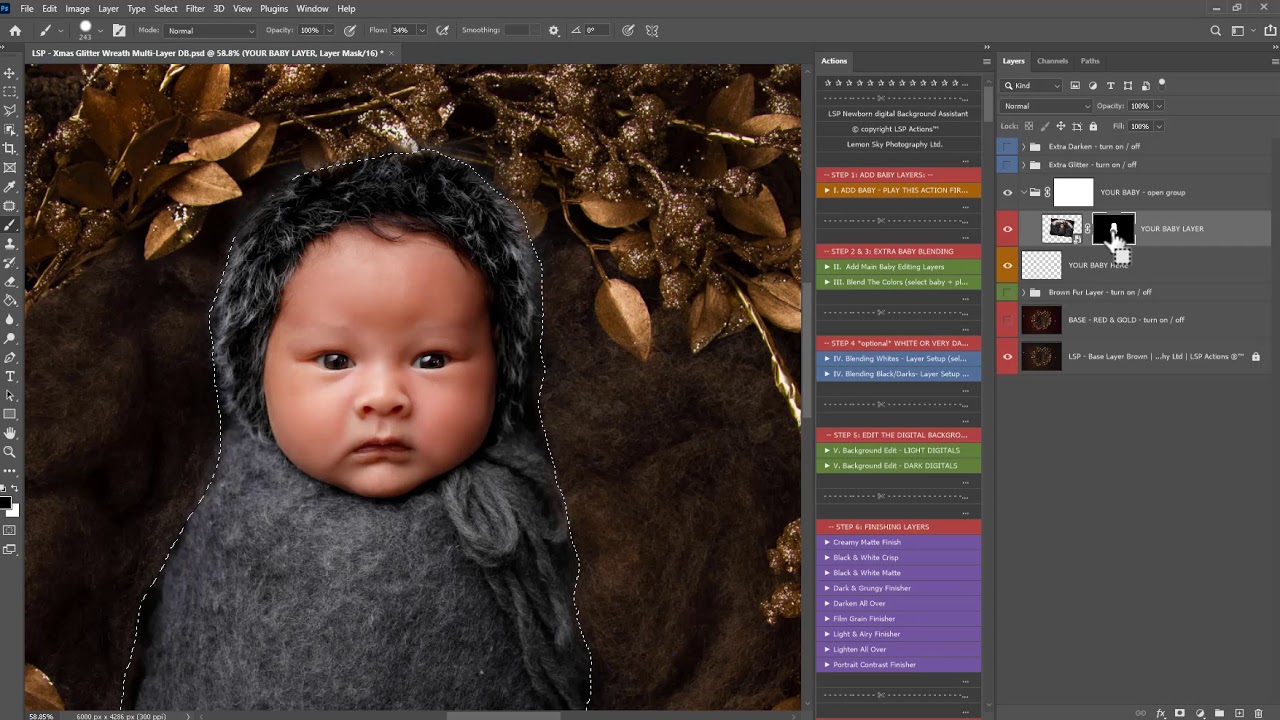Select the Rectangle shape tool

[10, 414]
